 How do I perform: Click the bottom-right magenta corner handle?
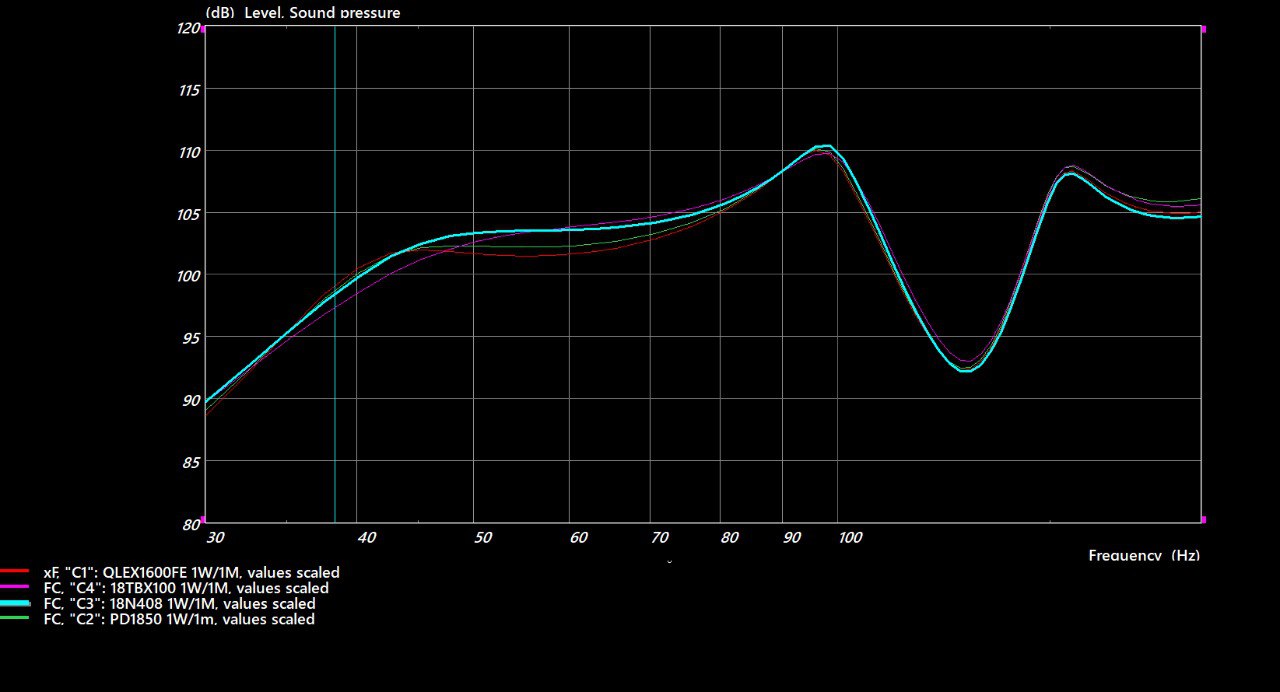[1202, 520]
